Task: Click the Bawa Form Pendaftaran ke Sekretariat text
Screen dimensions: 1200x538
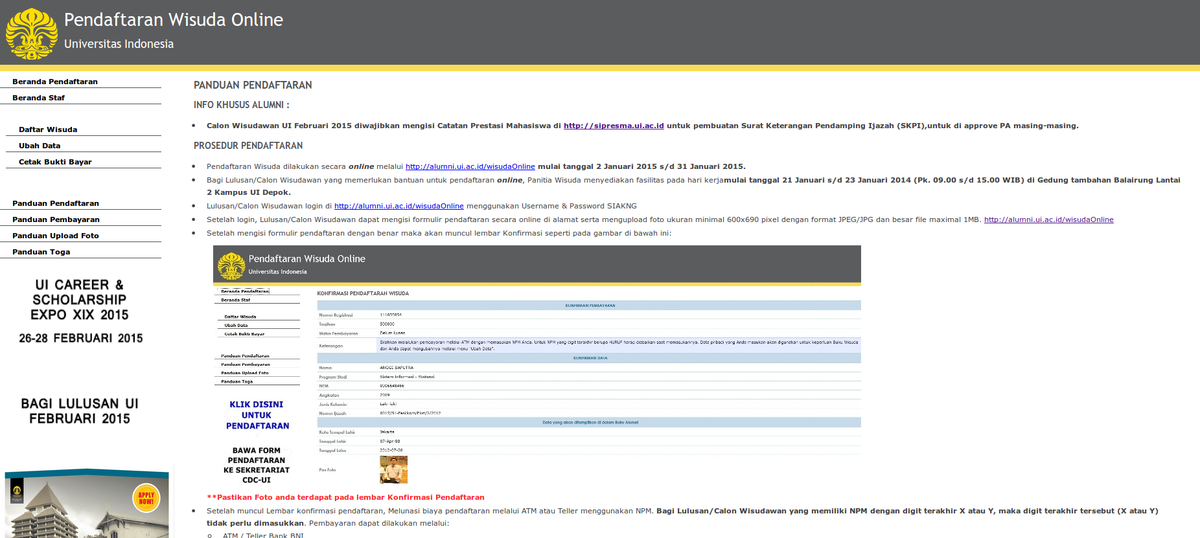Action: tap(257, 465)
